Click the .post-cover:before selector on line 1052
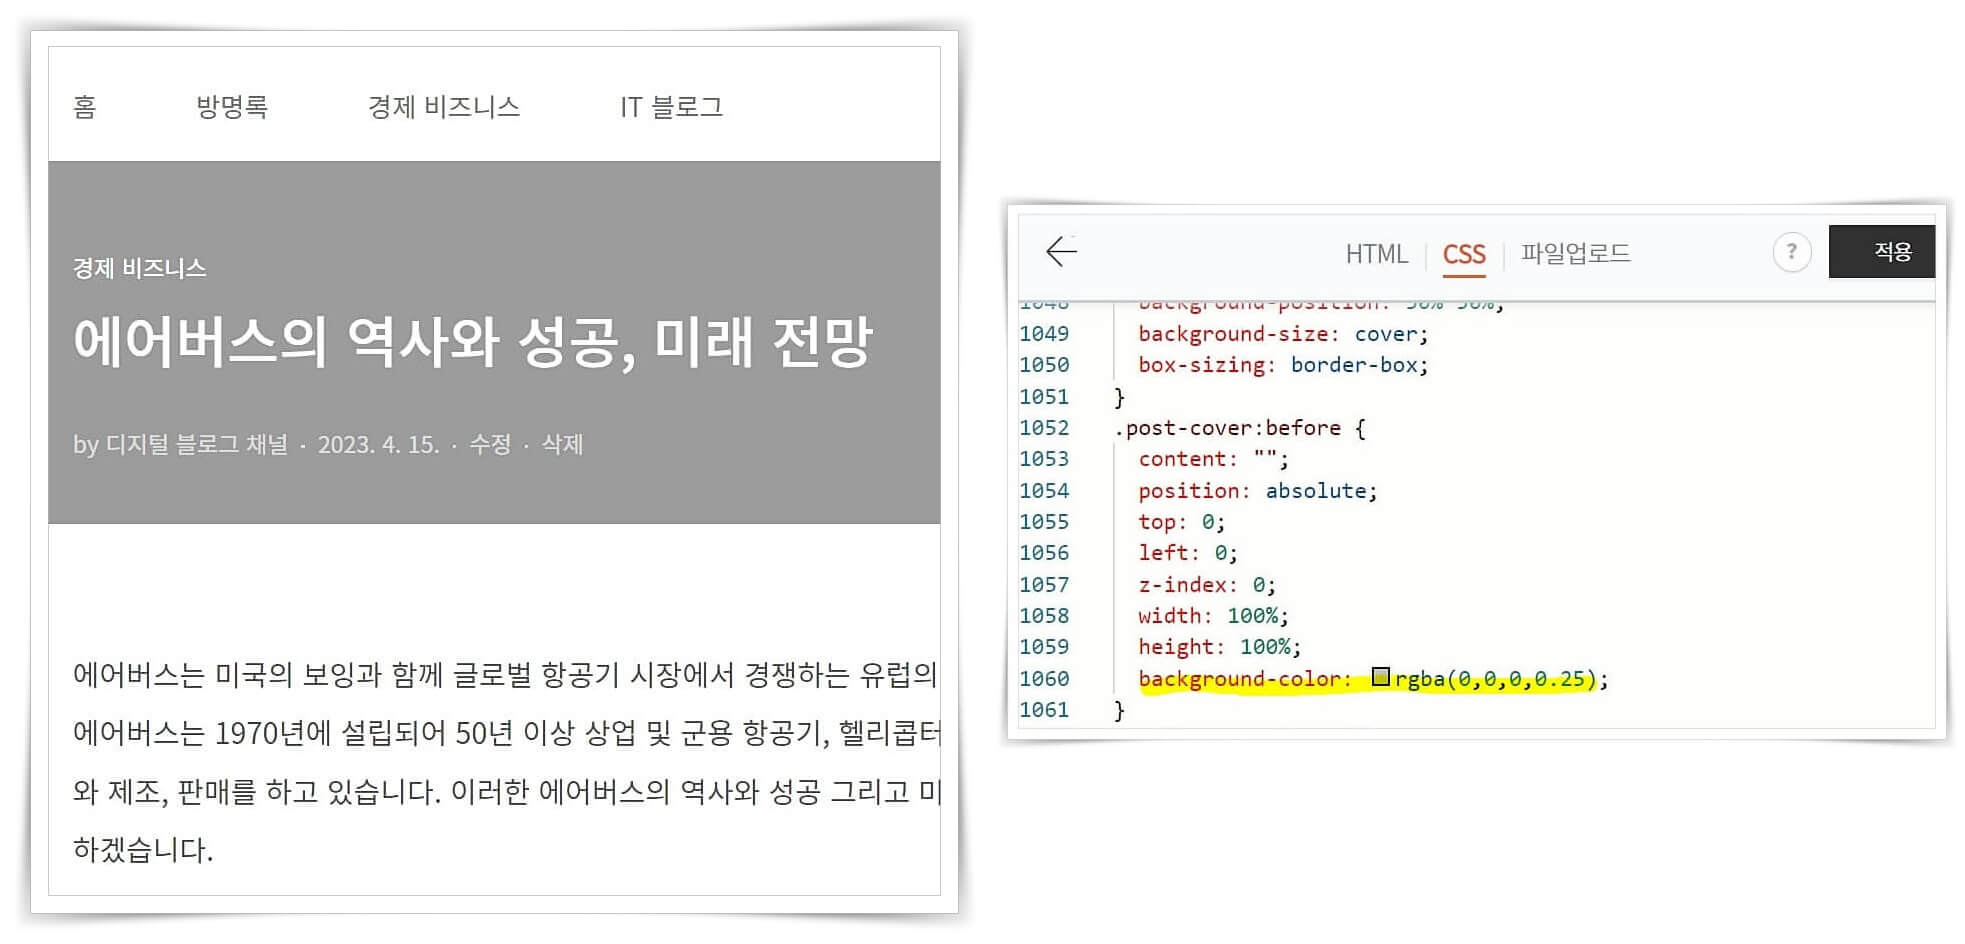 click(1230, 427)
